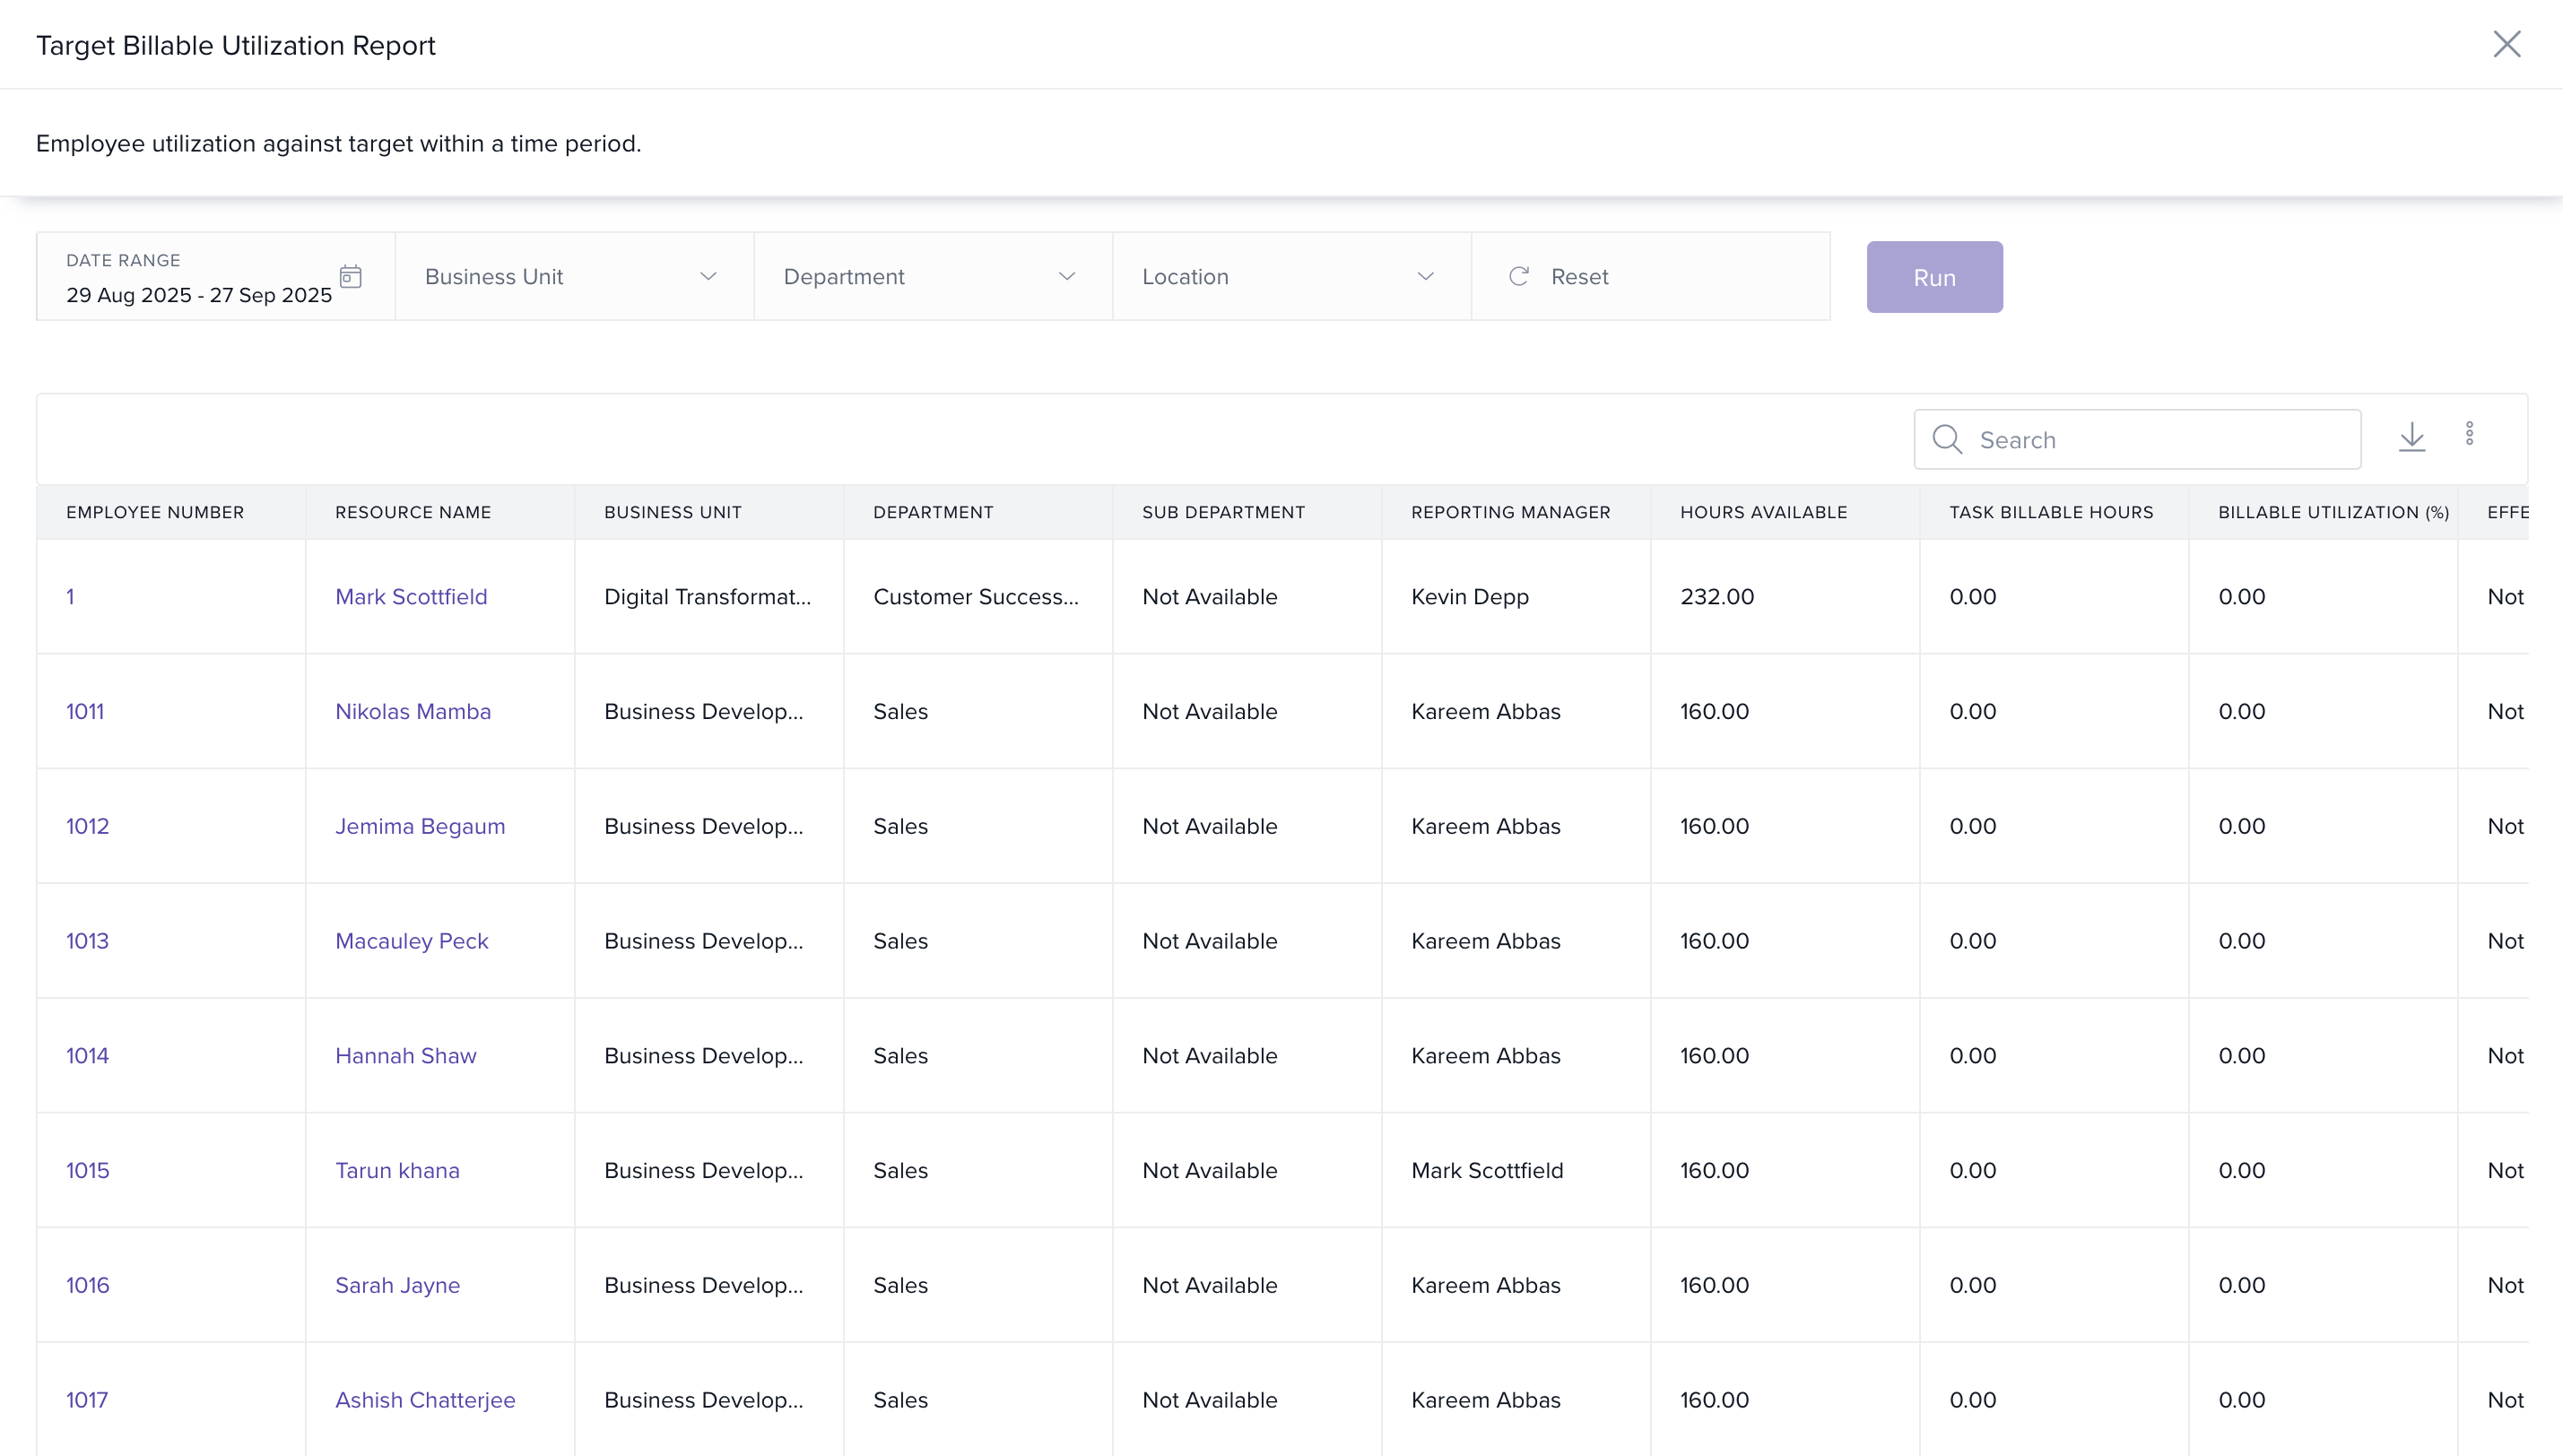Close the report with the X icon
Image resolution: width=2563 pixels, height=1456 pixels.
pyautogui.click(x=2506, y=44)
